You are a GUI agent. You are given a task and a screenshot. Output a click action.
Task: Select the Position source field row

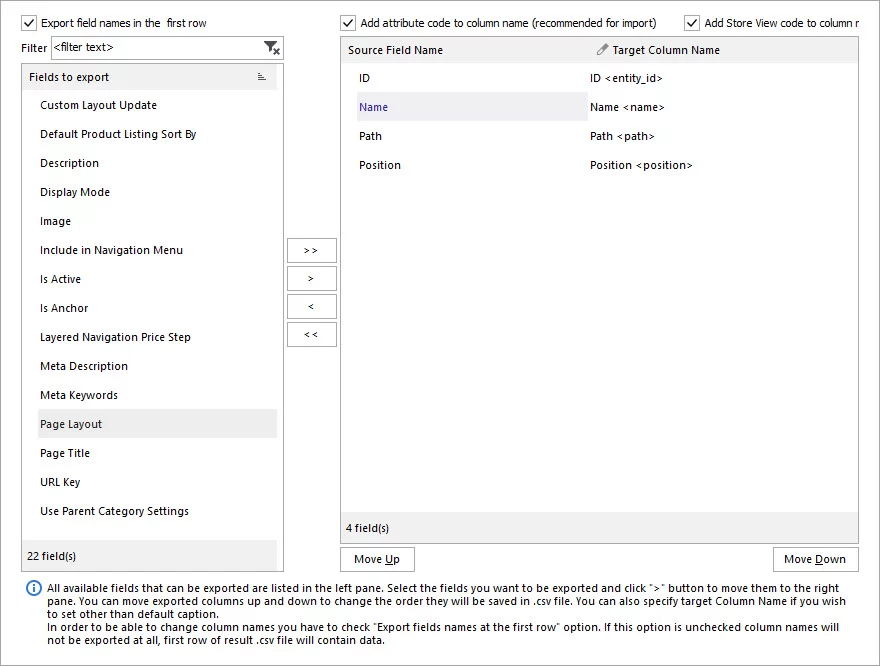[472, 166]
